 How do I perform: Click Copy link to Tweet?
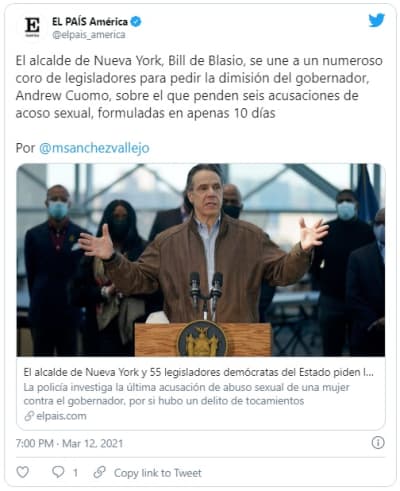coord(158,473)
